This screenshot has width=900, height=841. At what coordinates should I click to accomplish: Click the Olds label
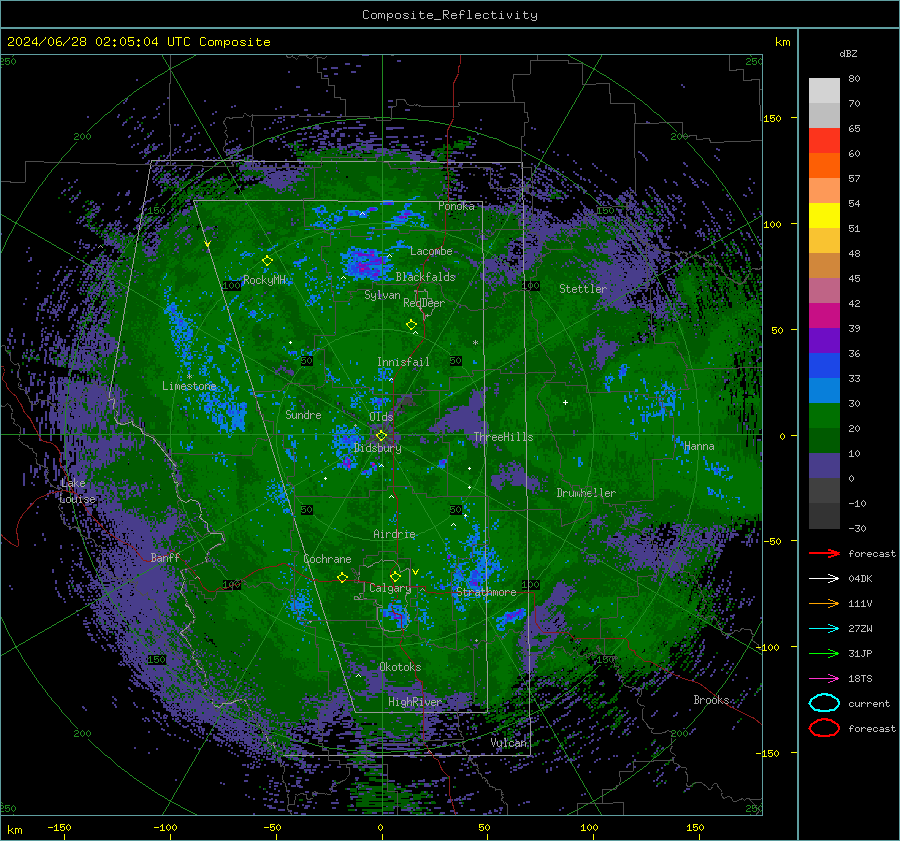(381, 417)
